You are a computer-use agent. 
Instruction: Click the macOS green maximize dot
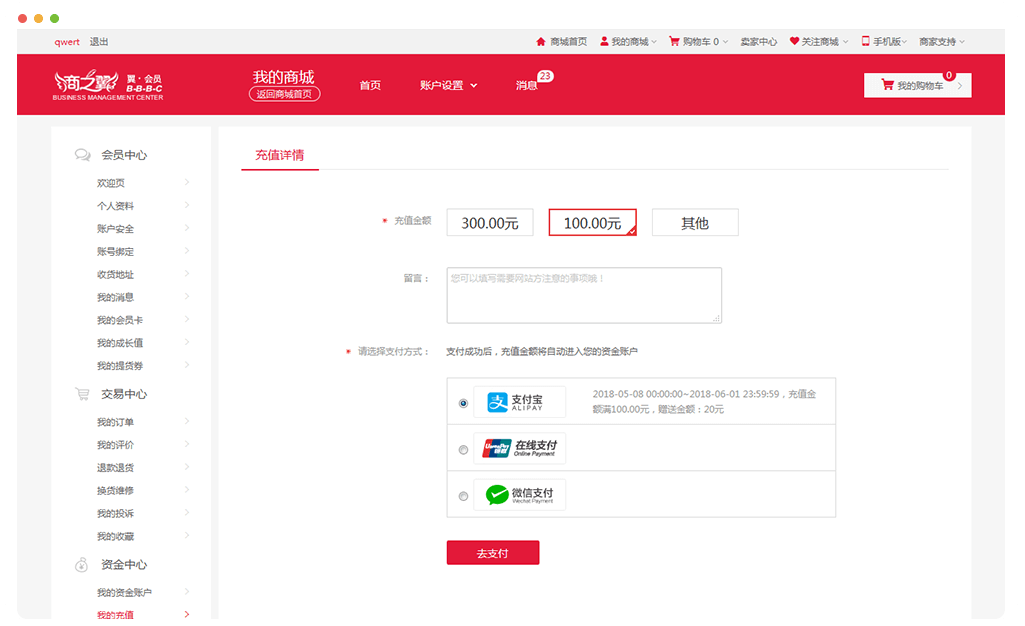54,18
